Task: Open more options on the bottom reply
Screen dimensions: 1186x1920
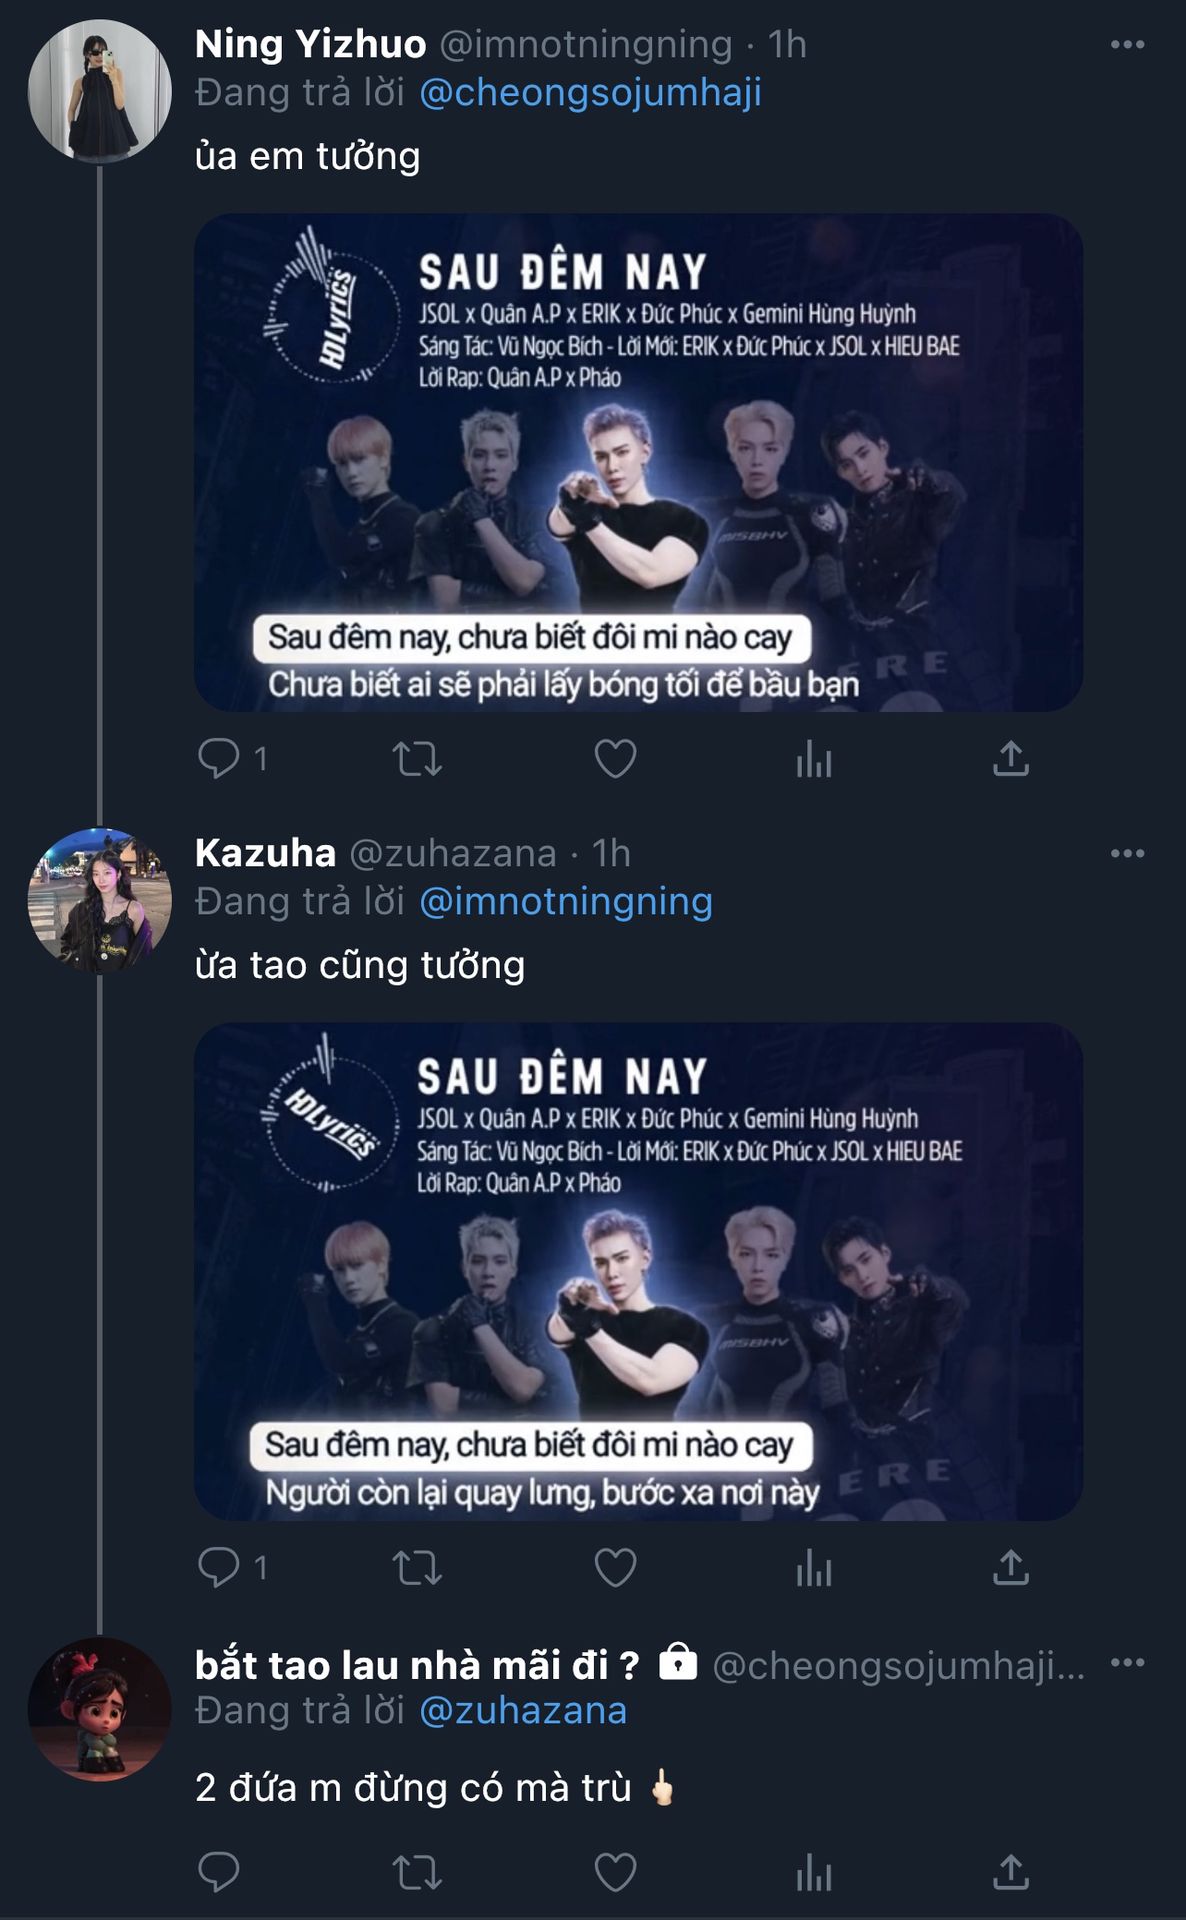Action: pyautogui.click(x=1127, y=1663)
